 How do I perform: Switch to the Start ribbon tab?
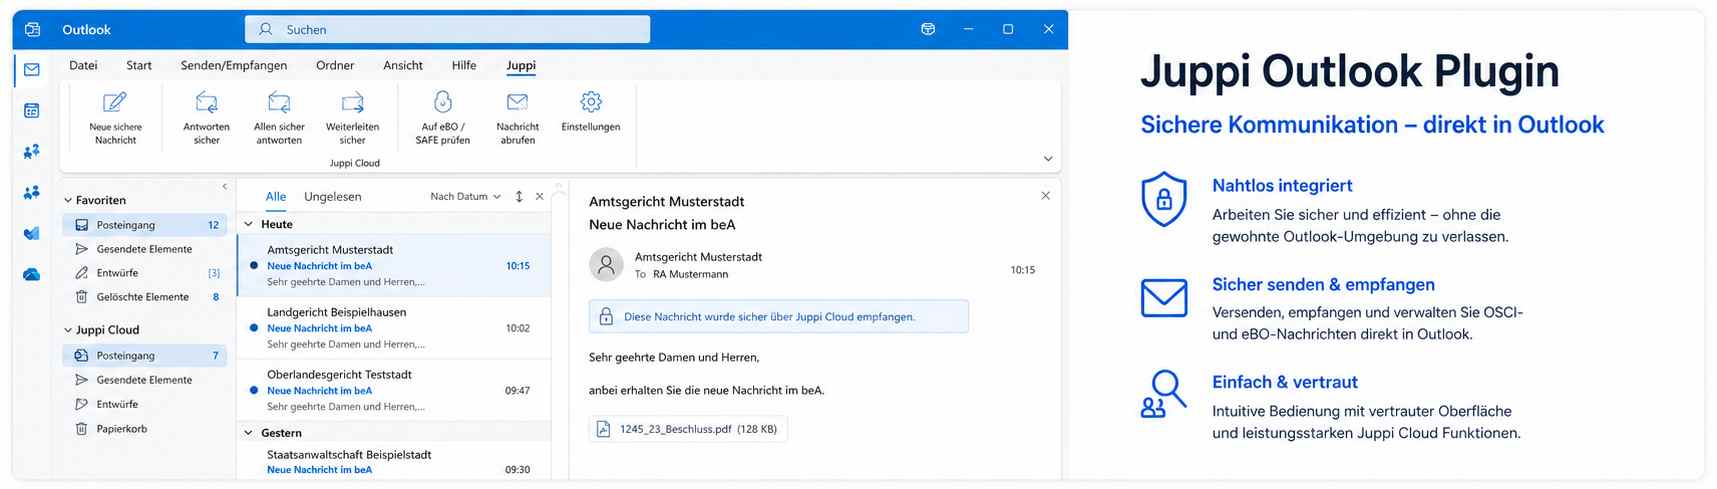click(x=139, y=65)
